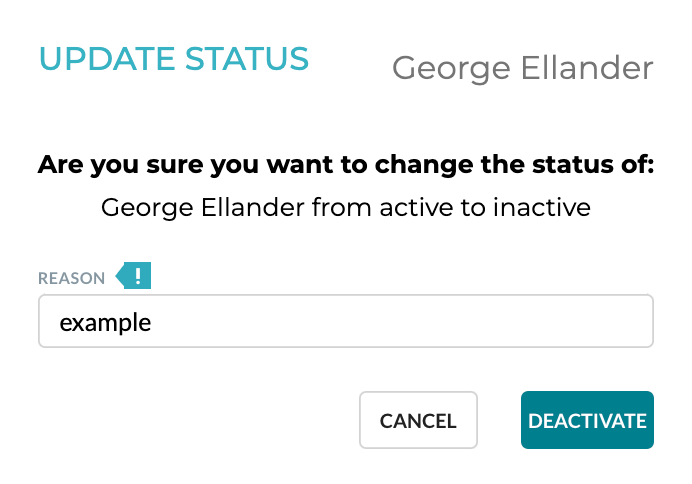Click 'status of:' at the end of the bold question
Image resolution: width=692 pixels, height=484 pixels.
(593, 165)
